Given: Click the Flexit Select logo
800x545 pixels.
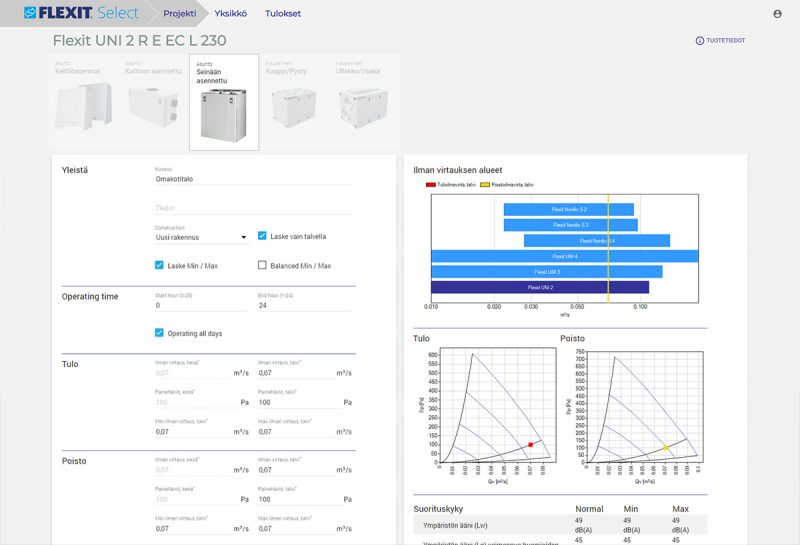Looking at the screenshot, I should 81,13.
